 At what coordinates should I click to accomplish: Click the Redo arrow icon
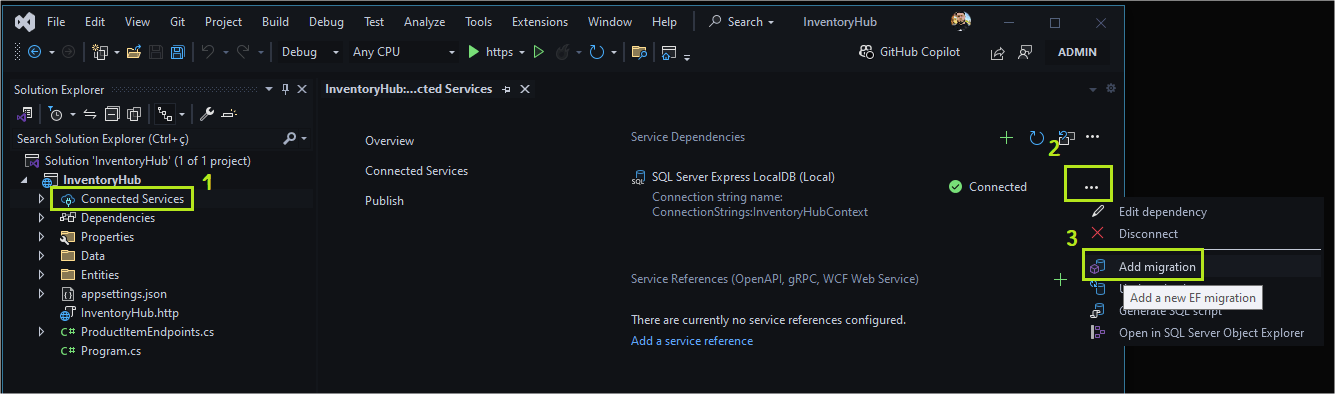click(244, 52)
